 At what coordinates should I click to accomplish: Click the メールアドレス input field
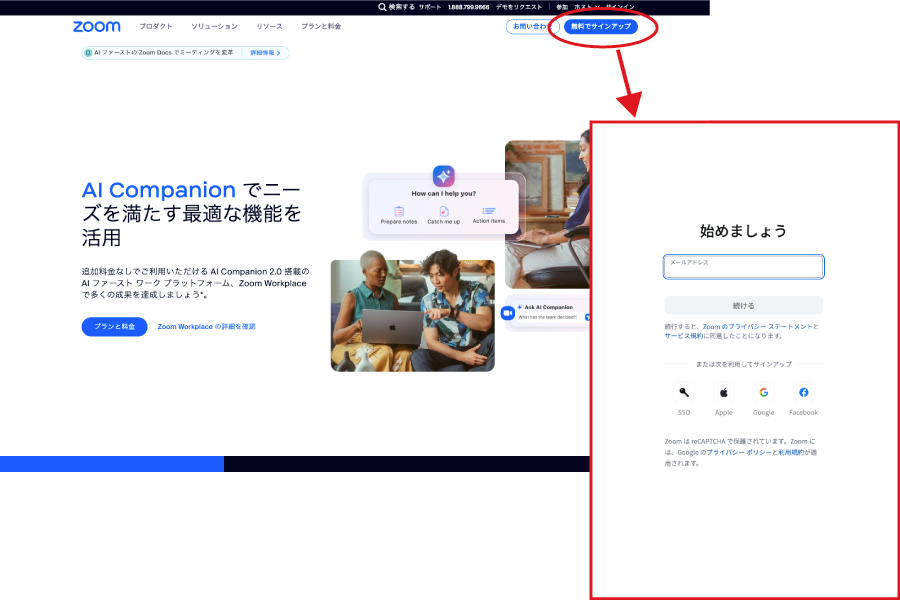pos(743,267)
